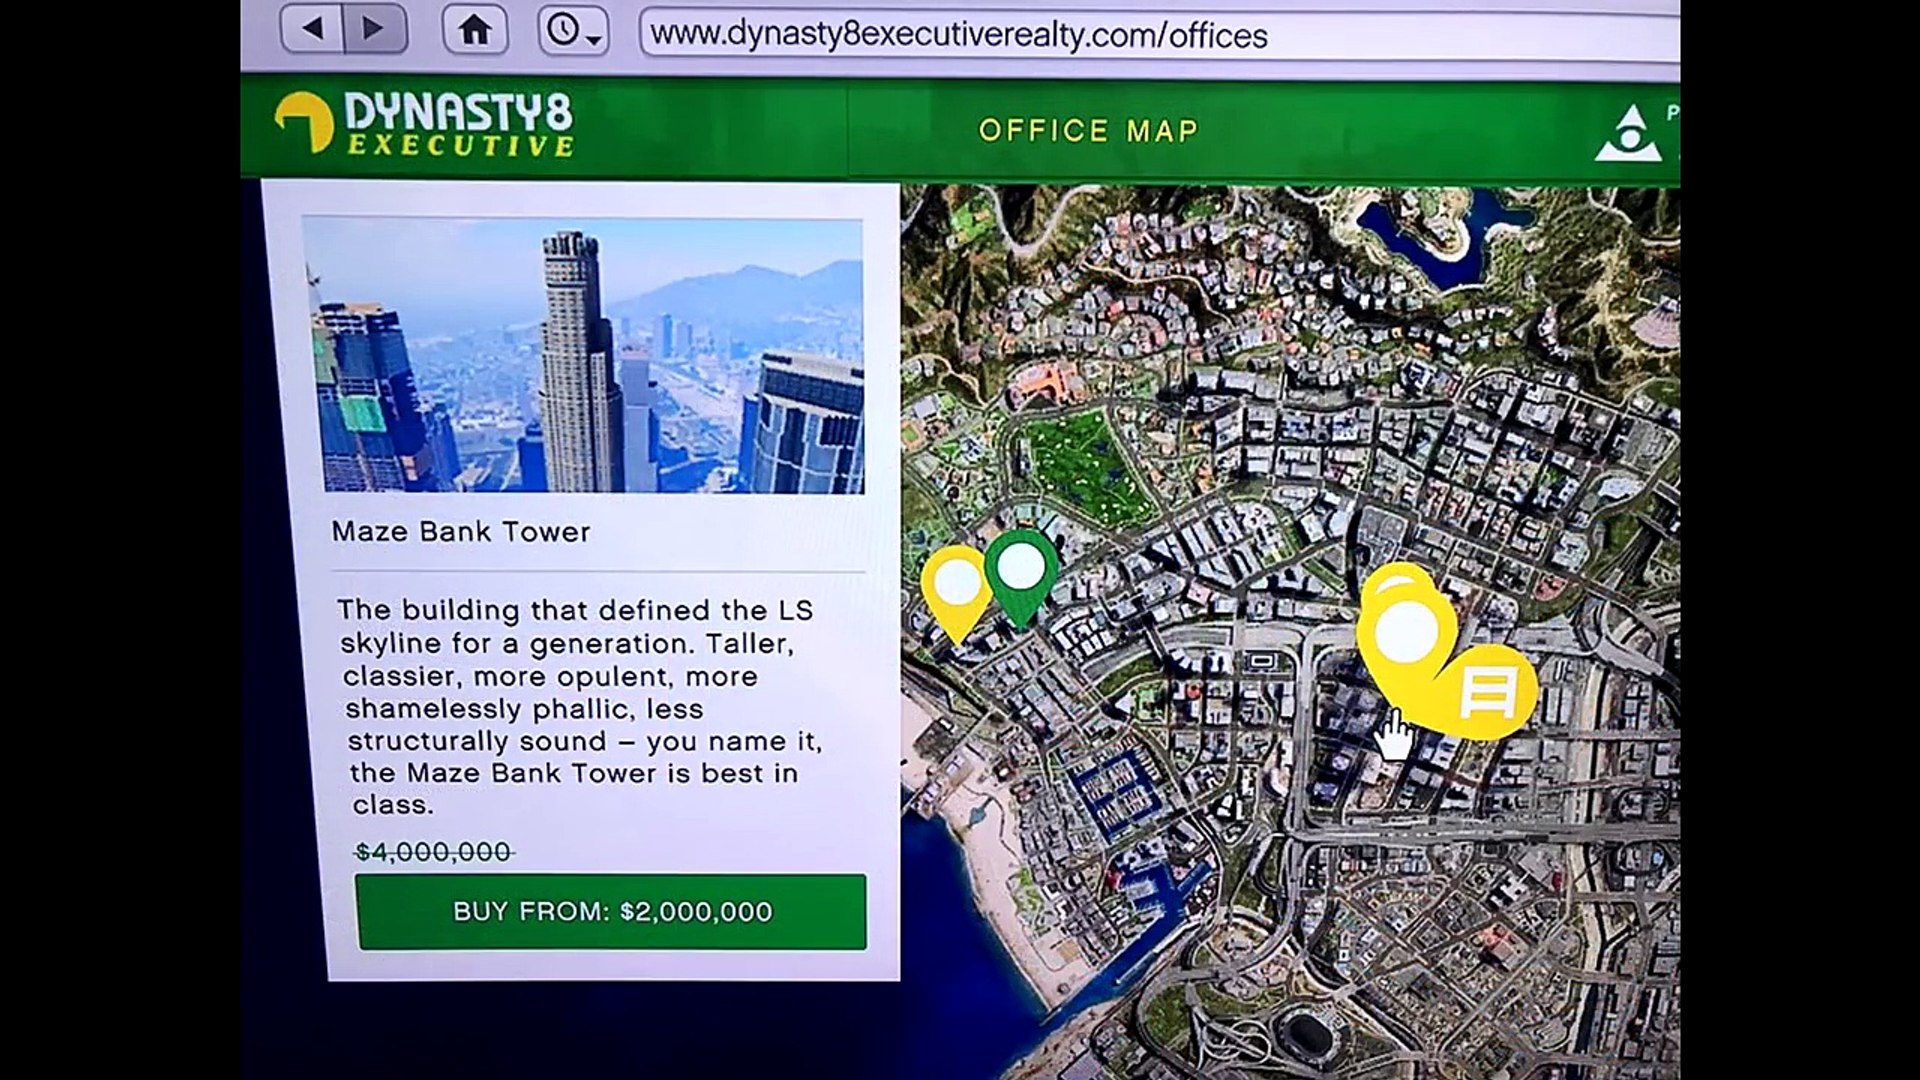Open the history clock dropdown

click(x=573, y=31)
